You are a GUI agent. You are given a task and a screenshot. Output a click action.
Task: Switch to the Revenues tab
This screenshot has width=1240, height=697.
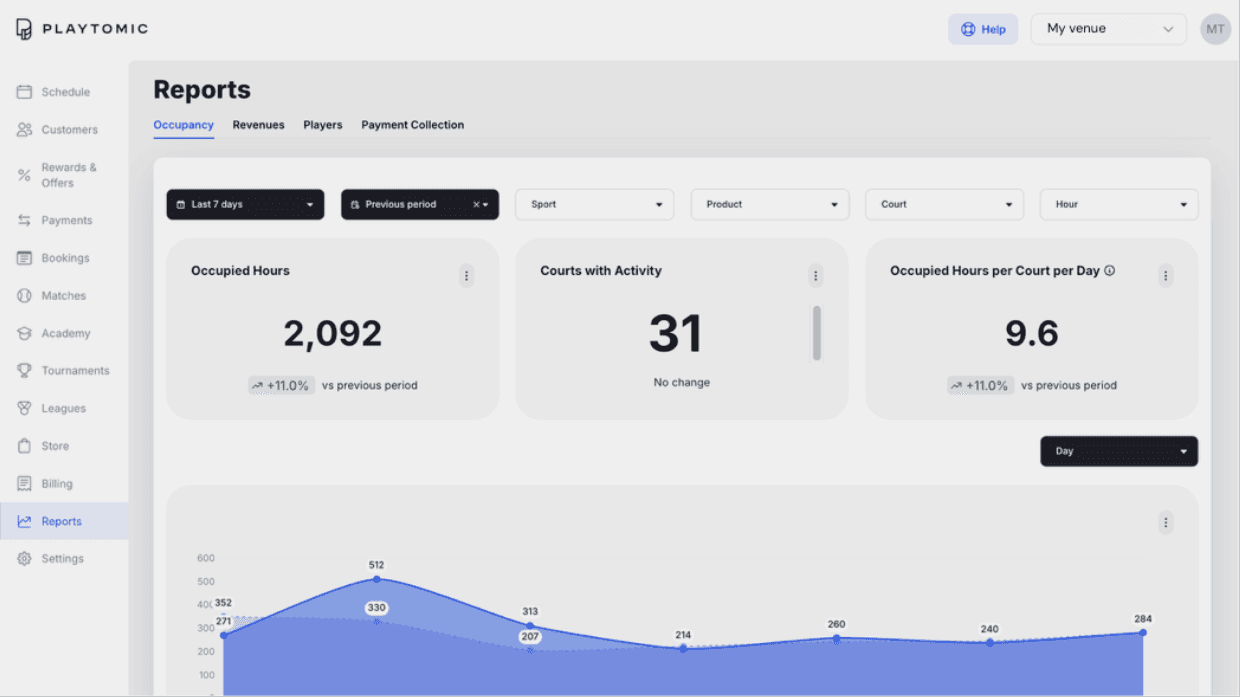[x=259, y=125]
